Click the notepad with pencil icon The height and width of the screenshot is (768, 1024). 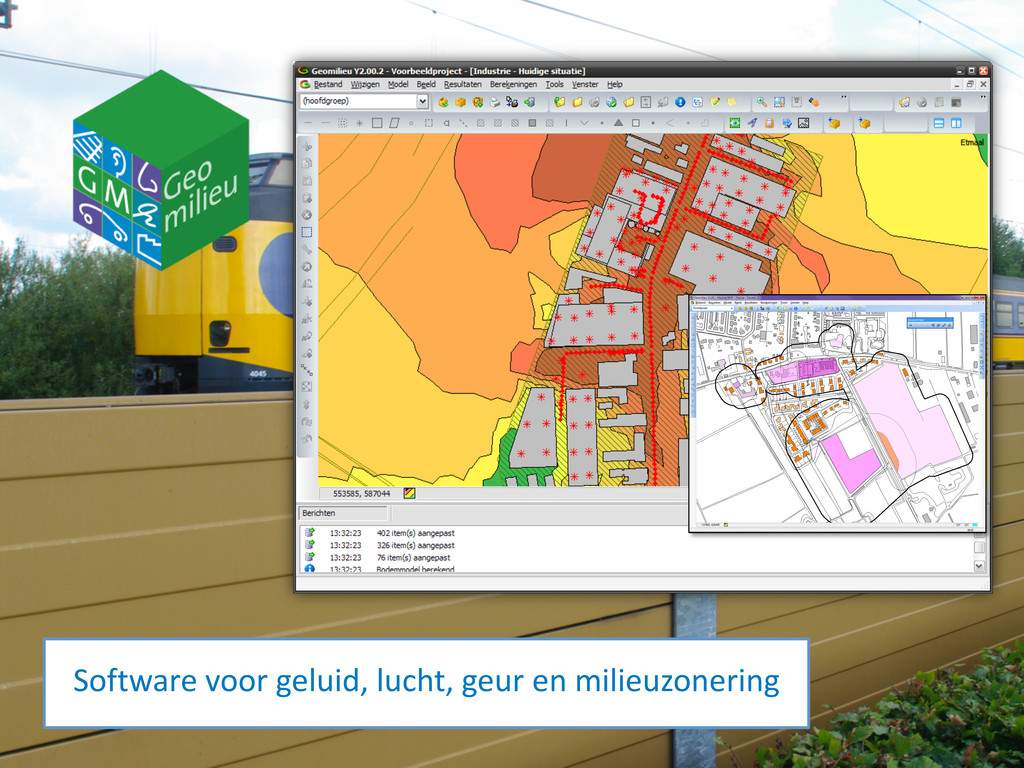tap(714, 102)
